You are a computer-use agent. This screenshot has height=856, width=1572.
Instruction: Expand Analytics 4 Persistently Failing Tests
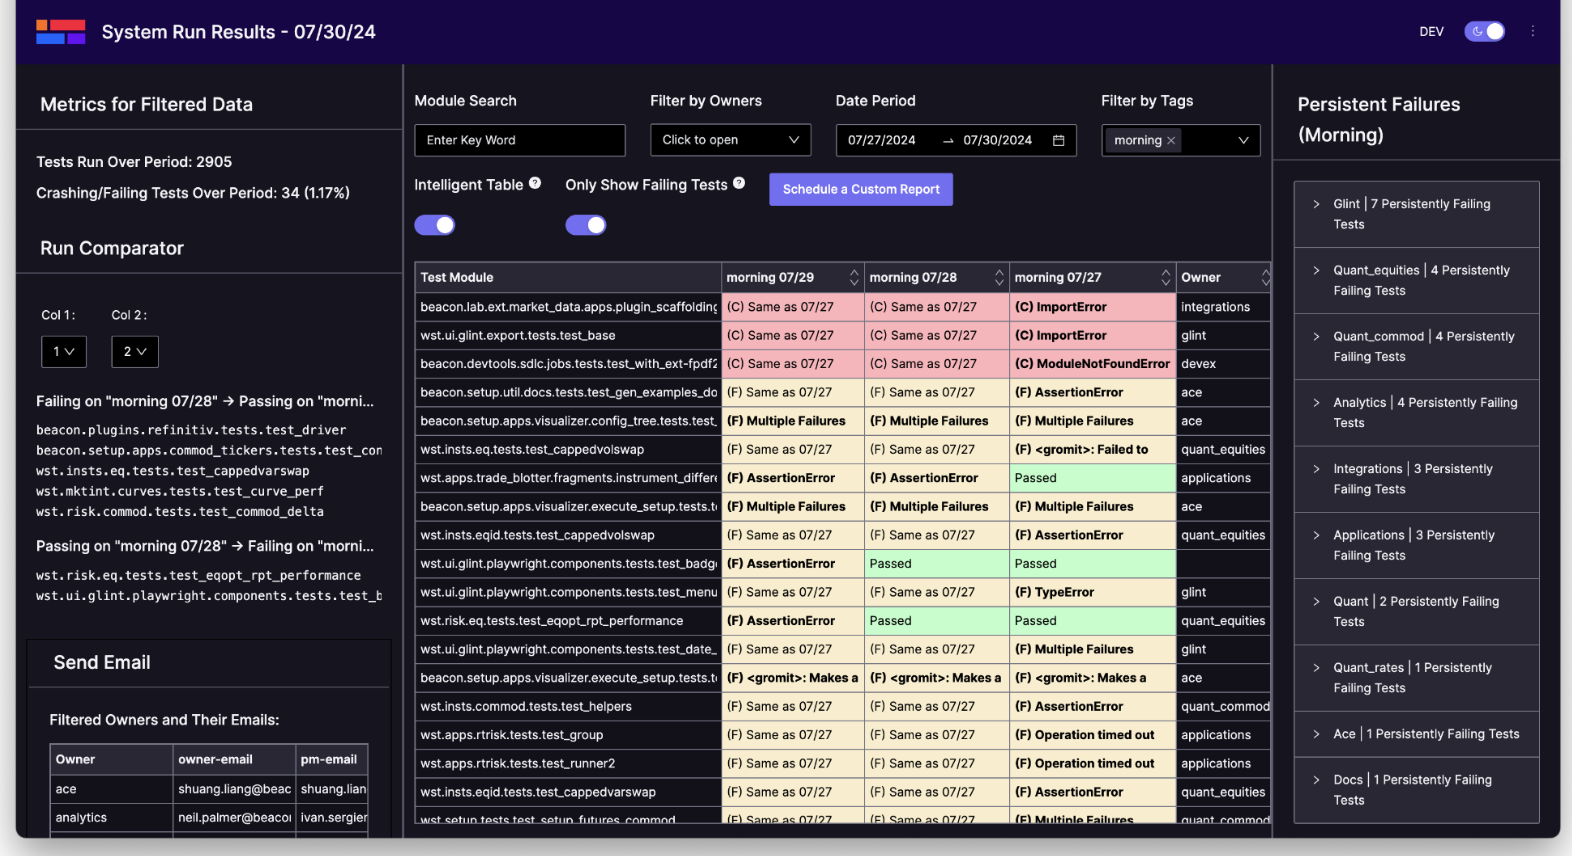1416,412
